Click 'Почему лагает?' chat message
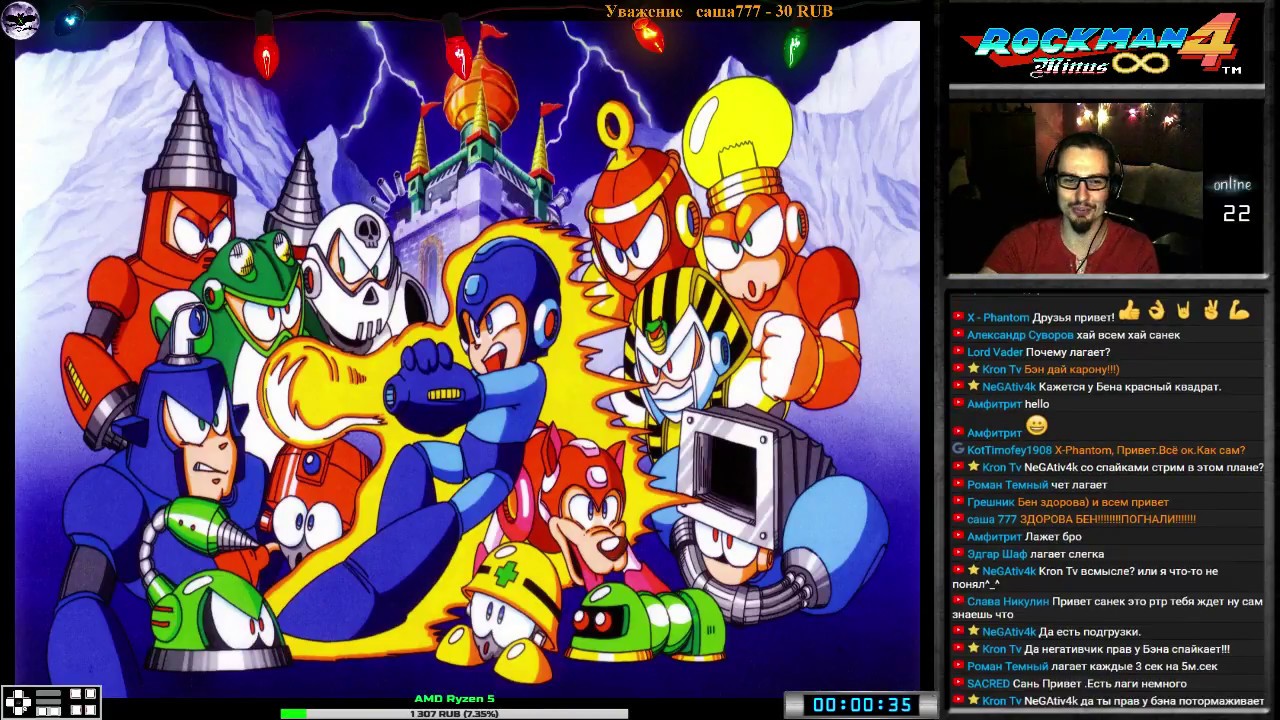Viewport: 1280px width, 720px height. click(1068, 352)
